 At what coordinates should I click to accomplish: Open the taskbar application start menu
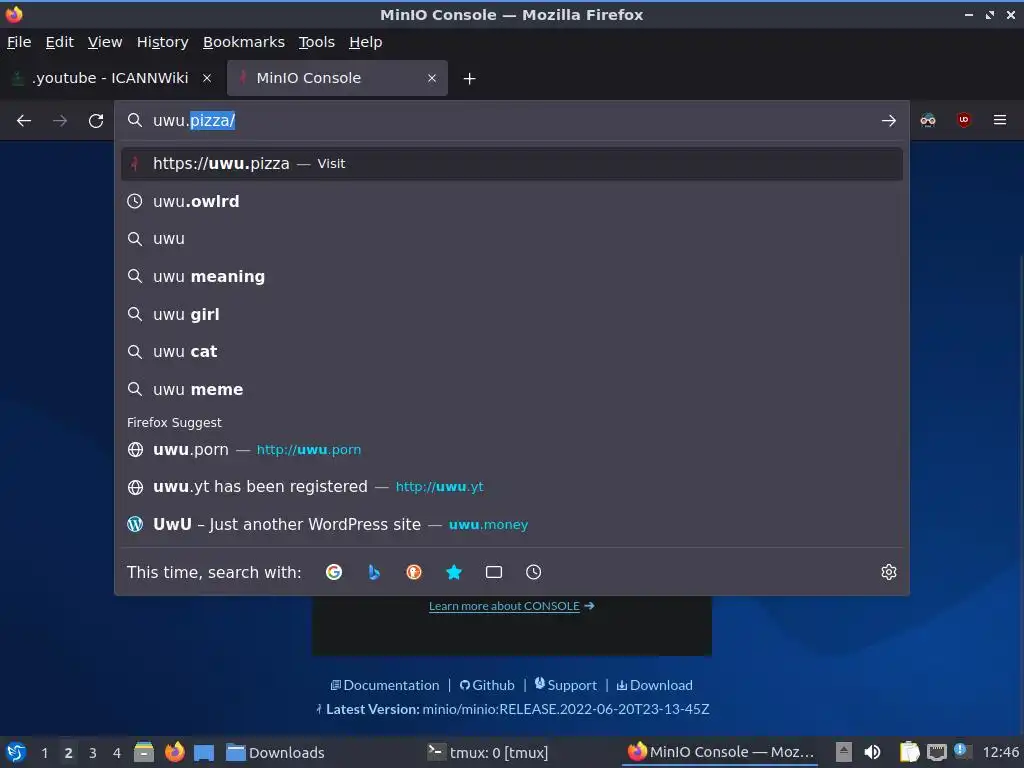click(16, 752)
